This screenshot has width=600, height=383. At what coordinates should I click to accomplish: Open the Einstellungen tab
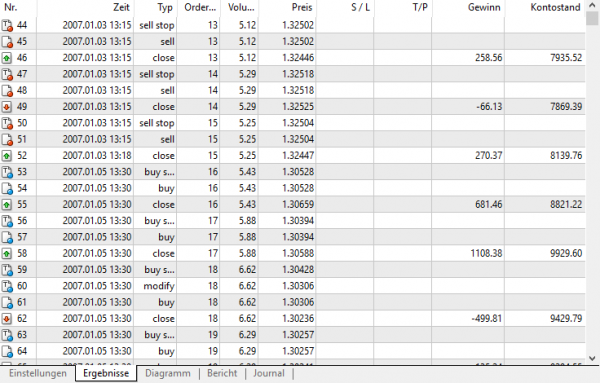point(38,373)
